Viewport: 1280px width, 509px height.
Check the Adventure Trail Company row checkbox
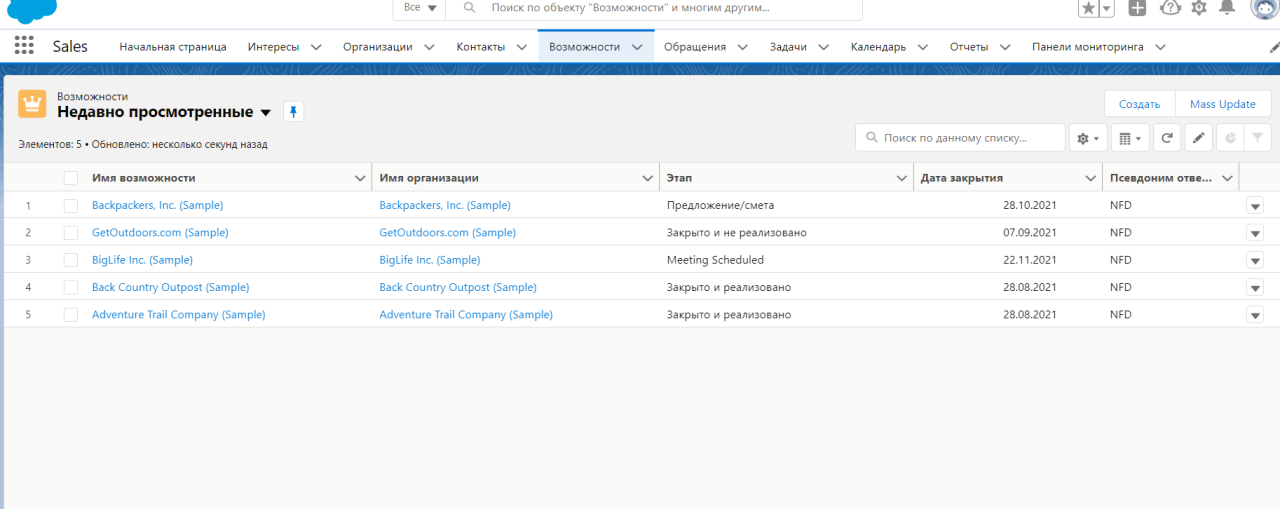(71, 314)
